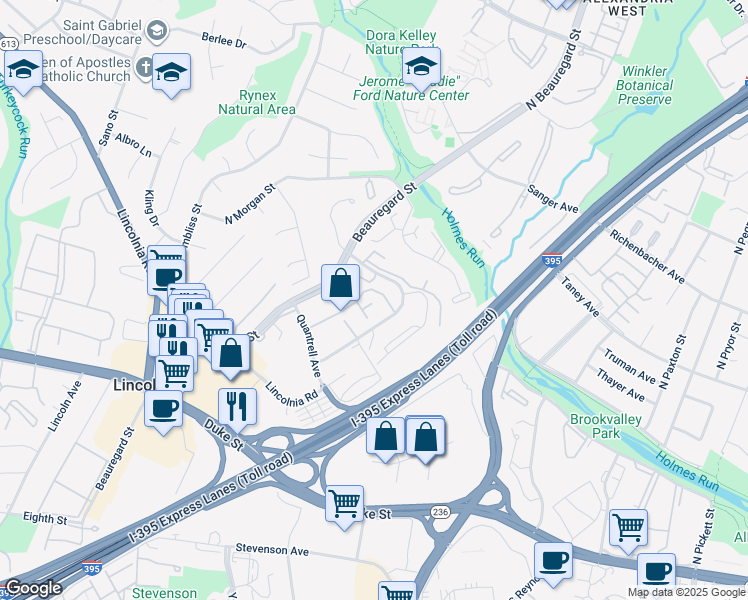Select the Brookvalley Park label
This screenshot has width=748, height=600.
(605, 426)
